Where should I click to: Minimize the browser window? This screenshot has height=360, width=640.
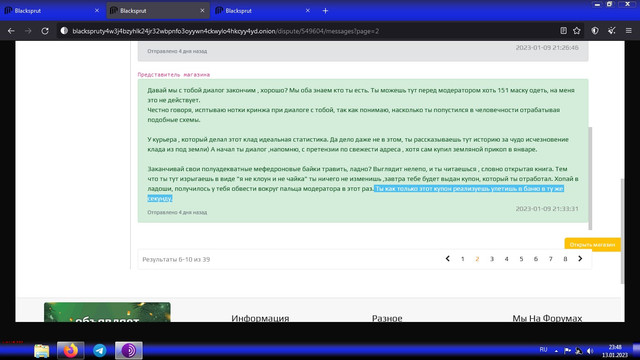coord(597,4)
